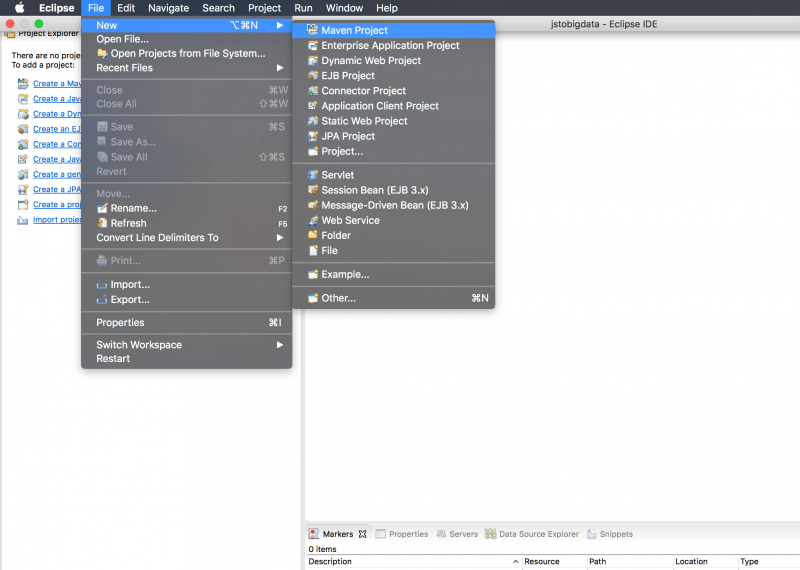Click the Refresh icon in File menu

(x=102, y=223)
